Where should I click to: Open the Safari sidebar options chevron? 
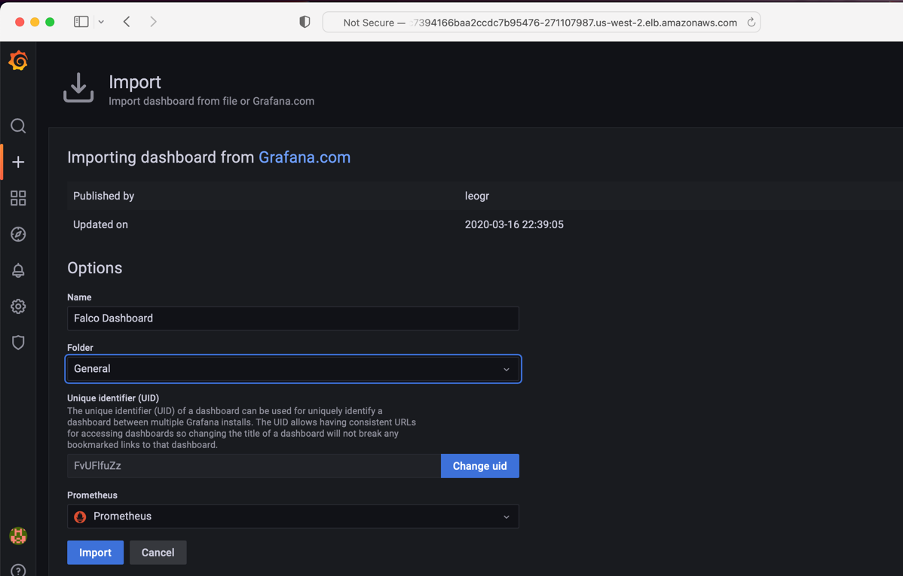coord(101,22)
